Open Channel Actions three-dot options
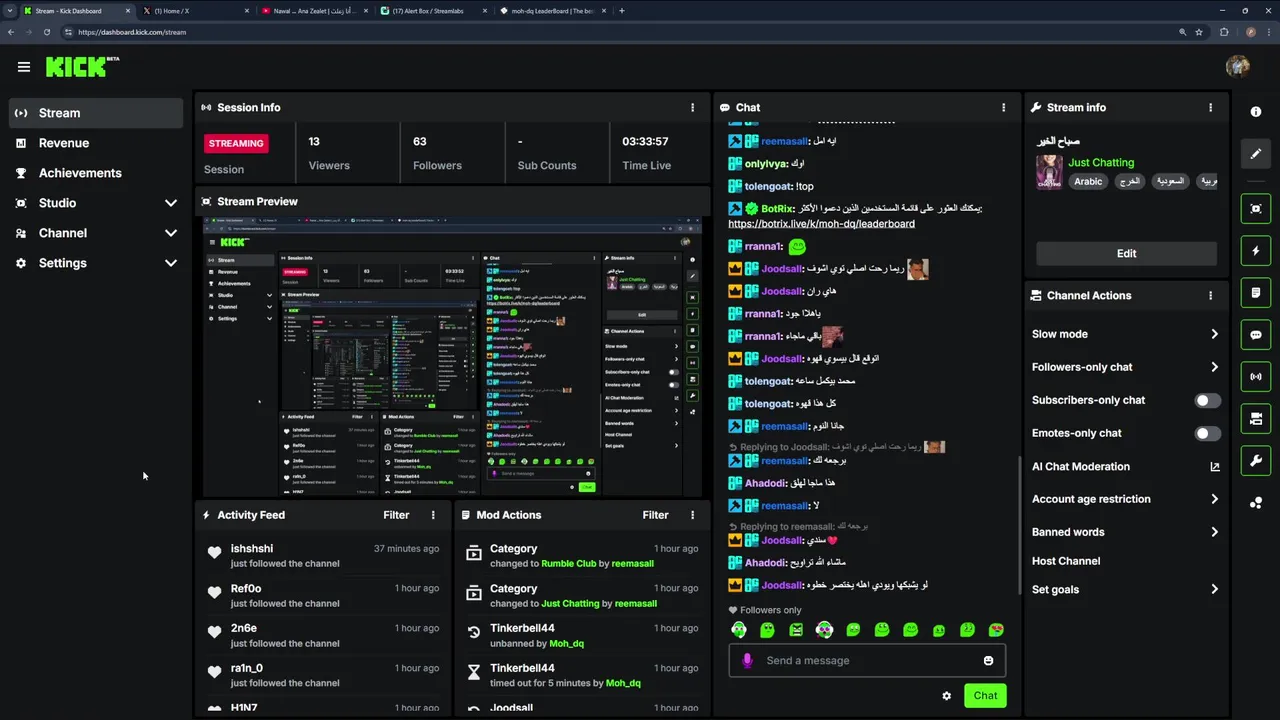This screenshot has height=720, width=1280. [1210, 295]
